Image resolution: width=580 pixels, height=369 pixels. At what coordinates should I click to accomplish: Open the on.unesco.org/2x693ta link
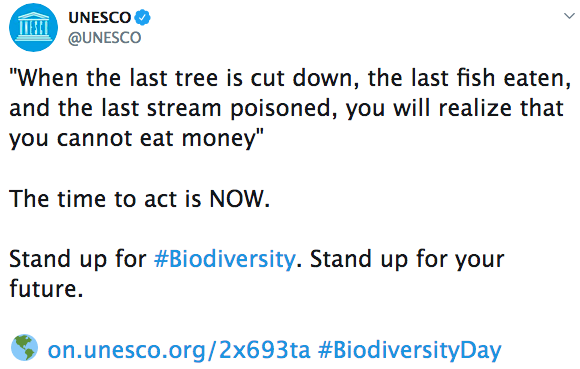(x=179, y=350)
